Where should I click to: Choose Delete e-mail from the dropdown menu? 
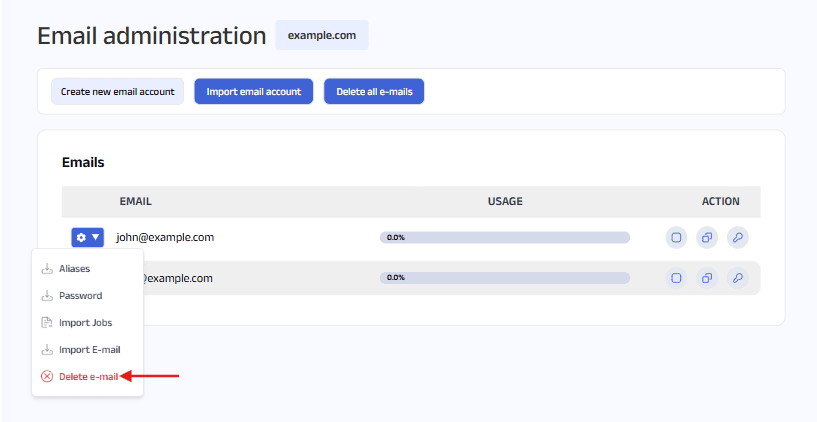88,377
